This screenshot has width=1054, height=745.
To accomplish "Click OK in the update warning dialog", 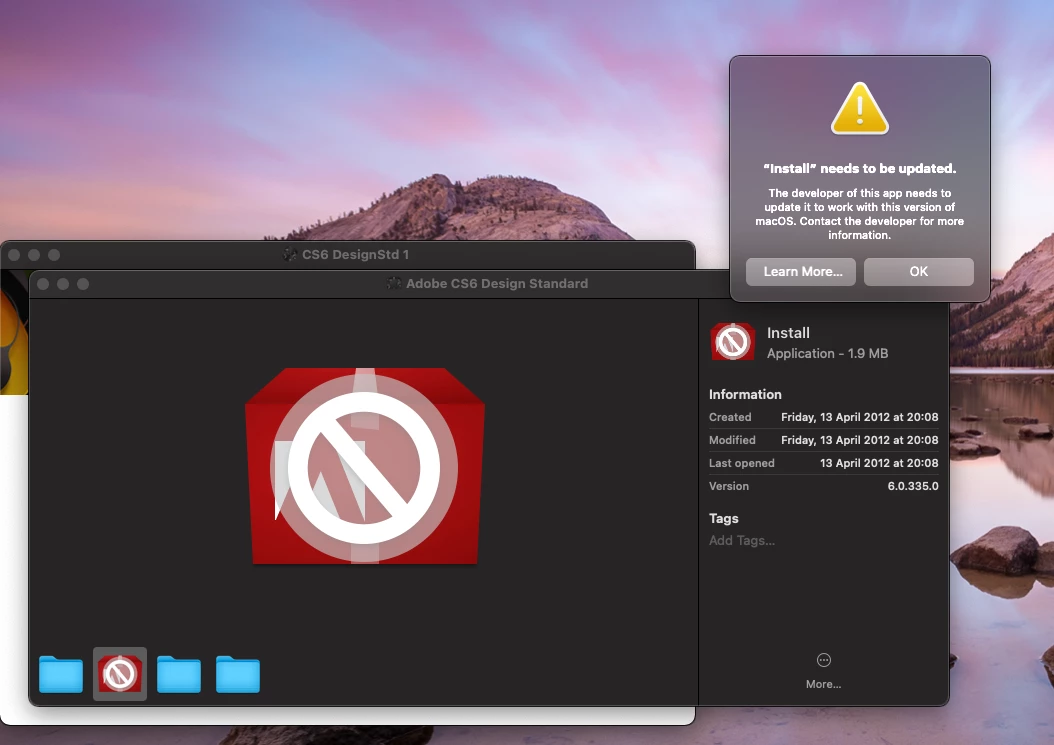I will pos(918,272).
